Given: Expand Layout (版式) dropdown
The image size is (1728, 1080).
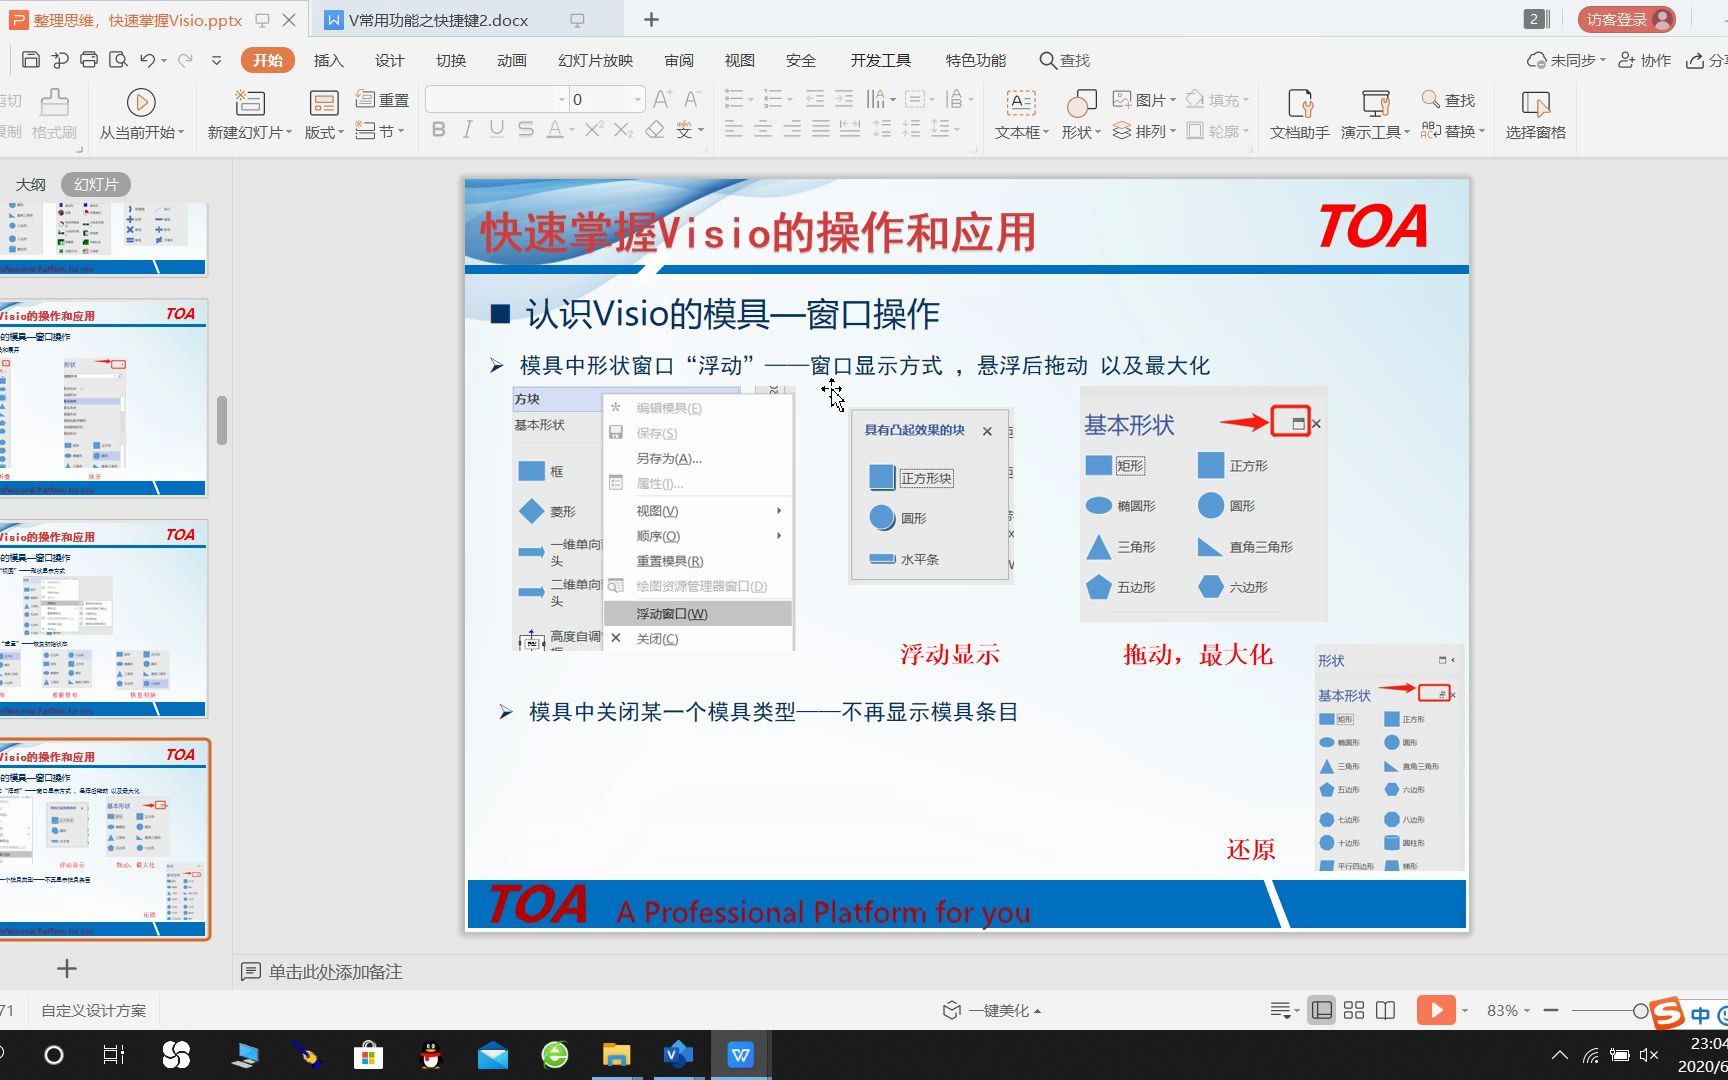Looking at the screenshot, I should coord(323,132).
